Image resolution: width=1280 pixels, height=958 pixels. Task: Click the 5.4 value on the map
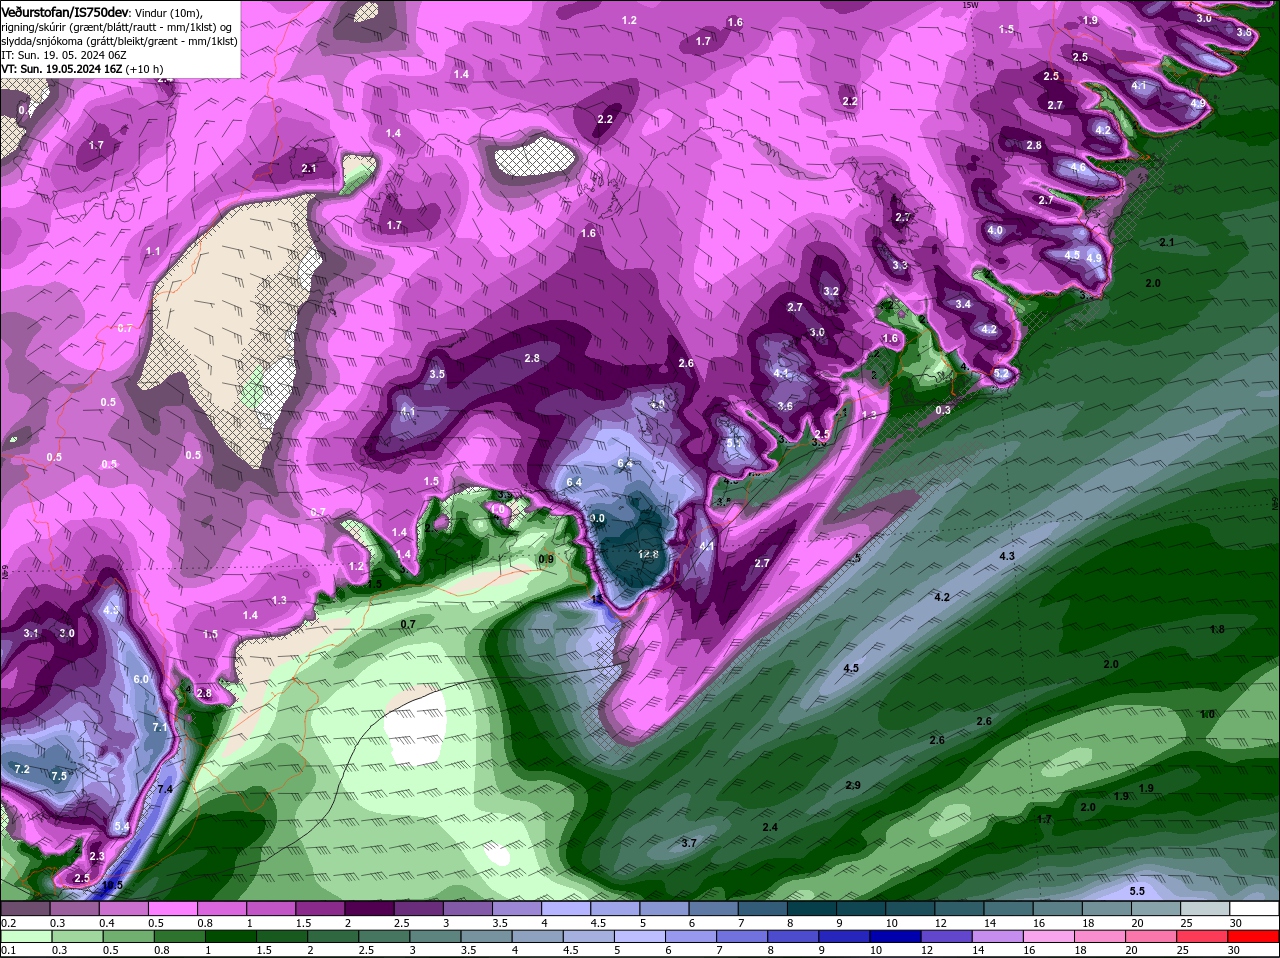point(122,826)
